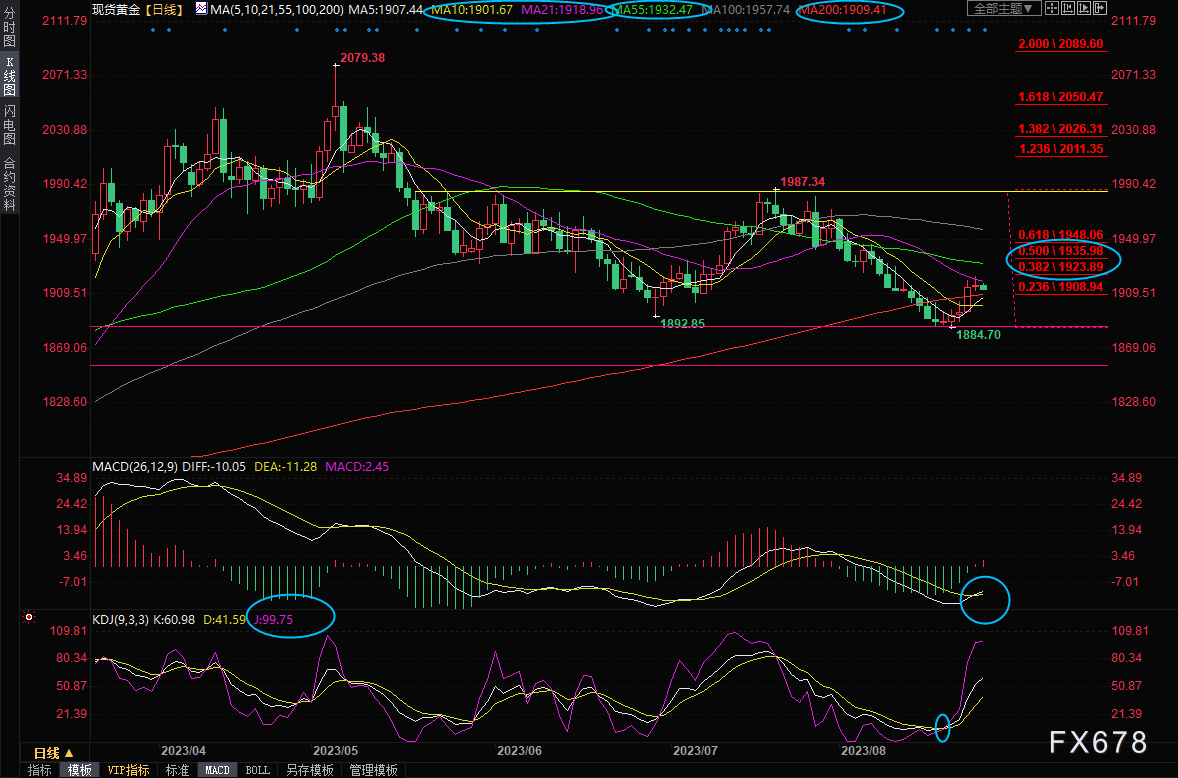Select the 指标 bottom tab
This screenshot has height=778, width=1178.
(40, 770)
